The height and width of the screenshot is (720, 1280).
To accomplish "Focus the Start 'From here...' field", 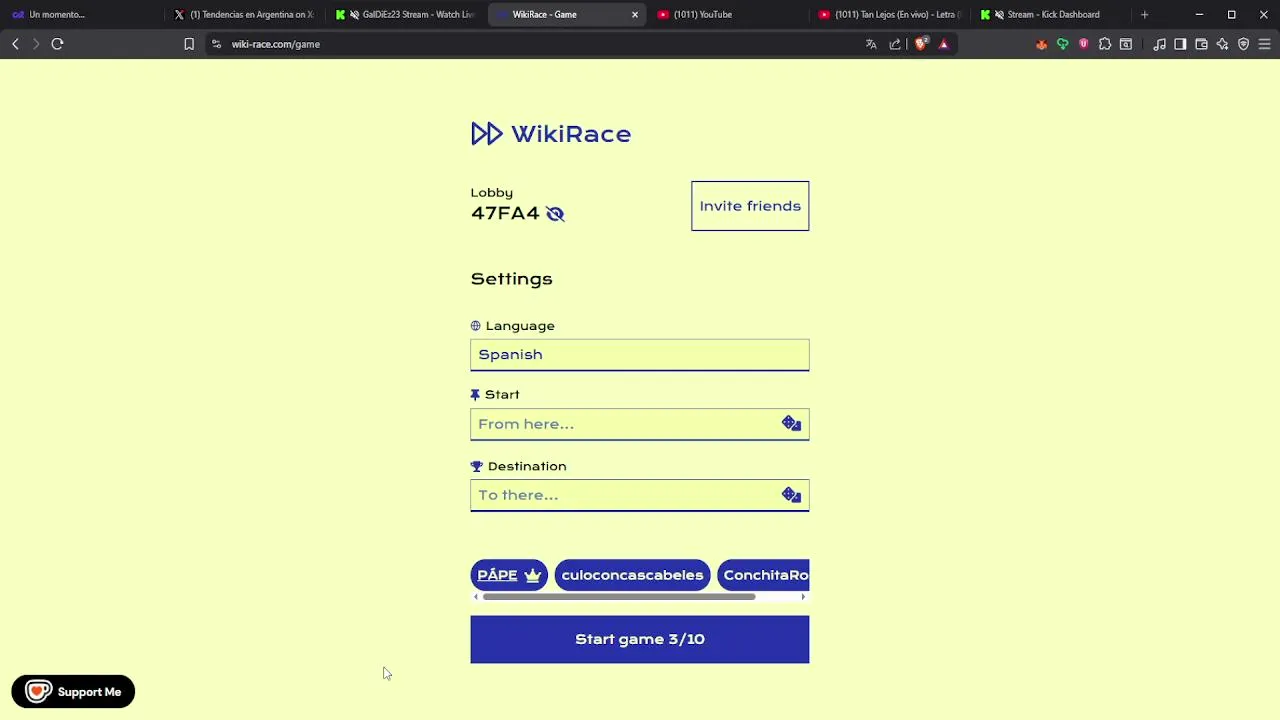I will pyautogui.click(x=625, y=424).
